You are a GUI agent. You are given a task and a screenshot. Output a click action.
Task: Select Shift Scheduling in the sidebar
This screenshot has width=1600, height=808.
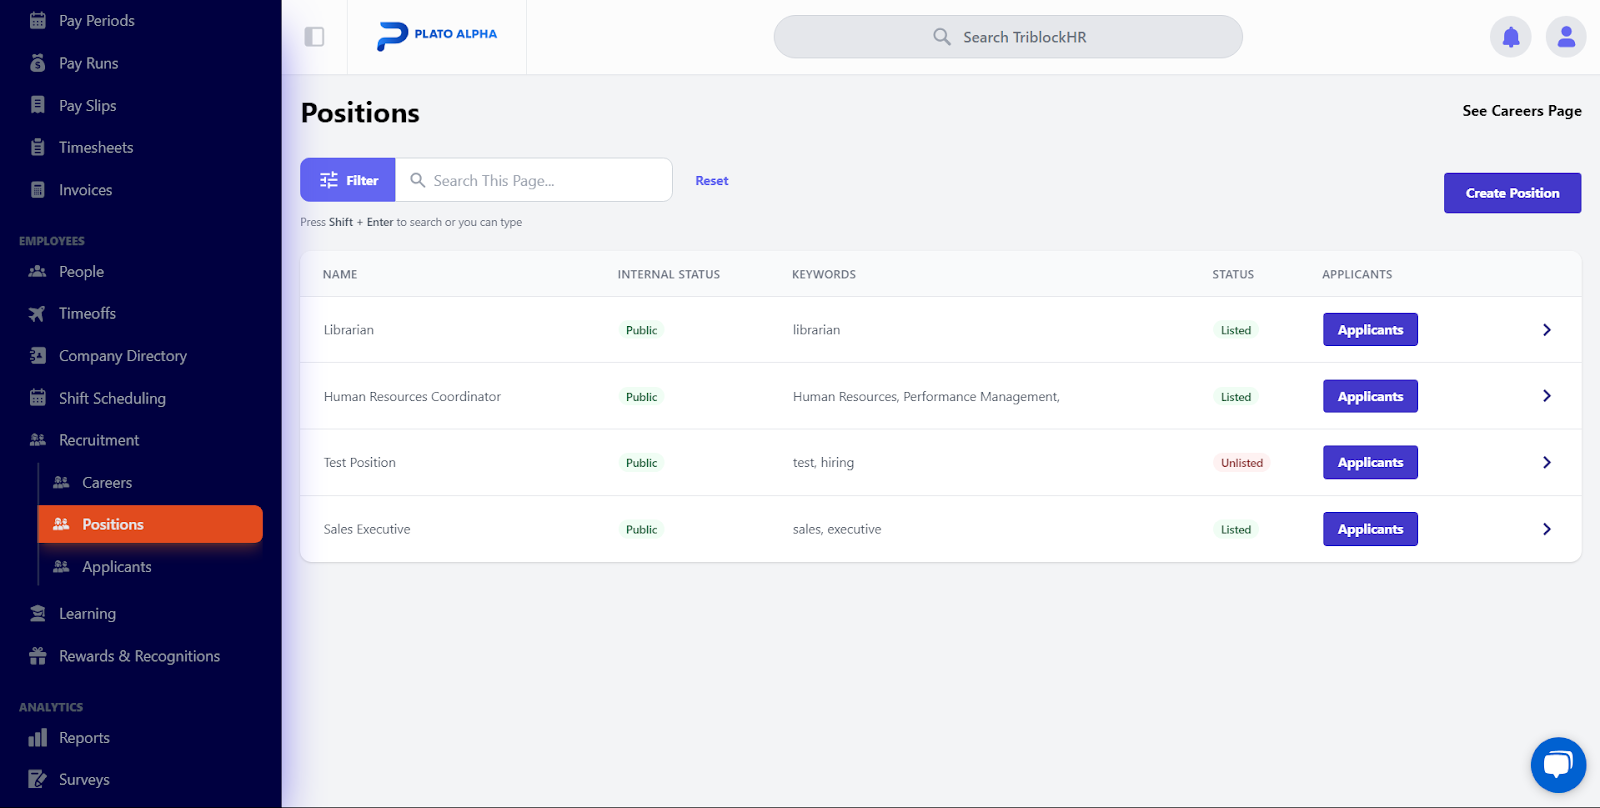[x=112, y=398]
